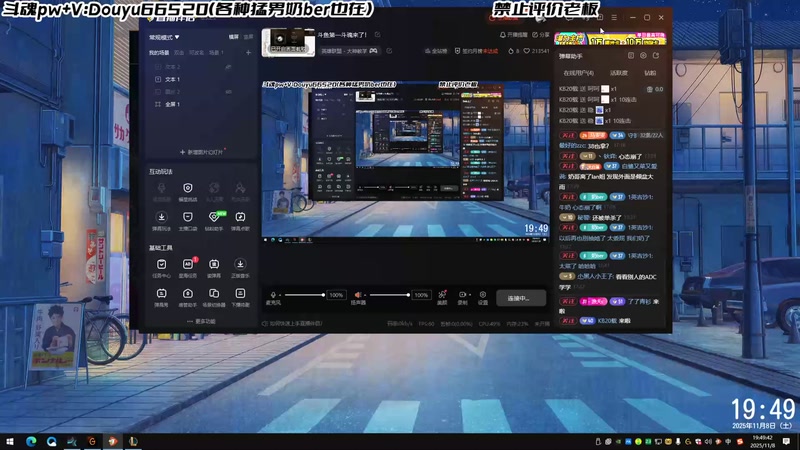
Task: Open the 在线用户(4) tab
Action: pos(579,73)
